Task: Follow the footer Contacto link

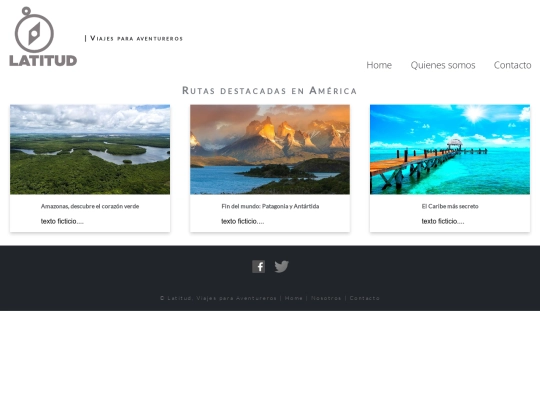Action: tap(364, 298)
